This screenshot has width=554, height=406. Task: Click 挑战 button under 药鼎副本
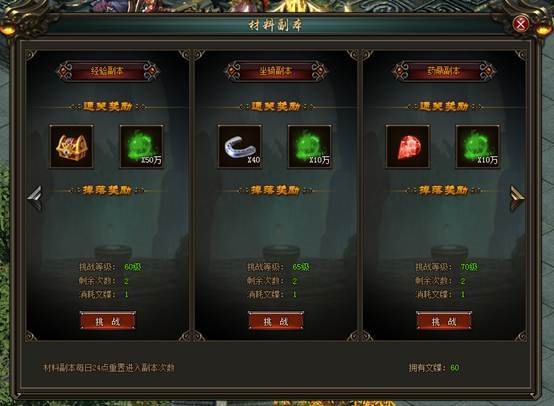(444, 321)
